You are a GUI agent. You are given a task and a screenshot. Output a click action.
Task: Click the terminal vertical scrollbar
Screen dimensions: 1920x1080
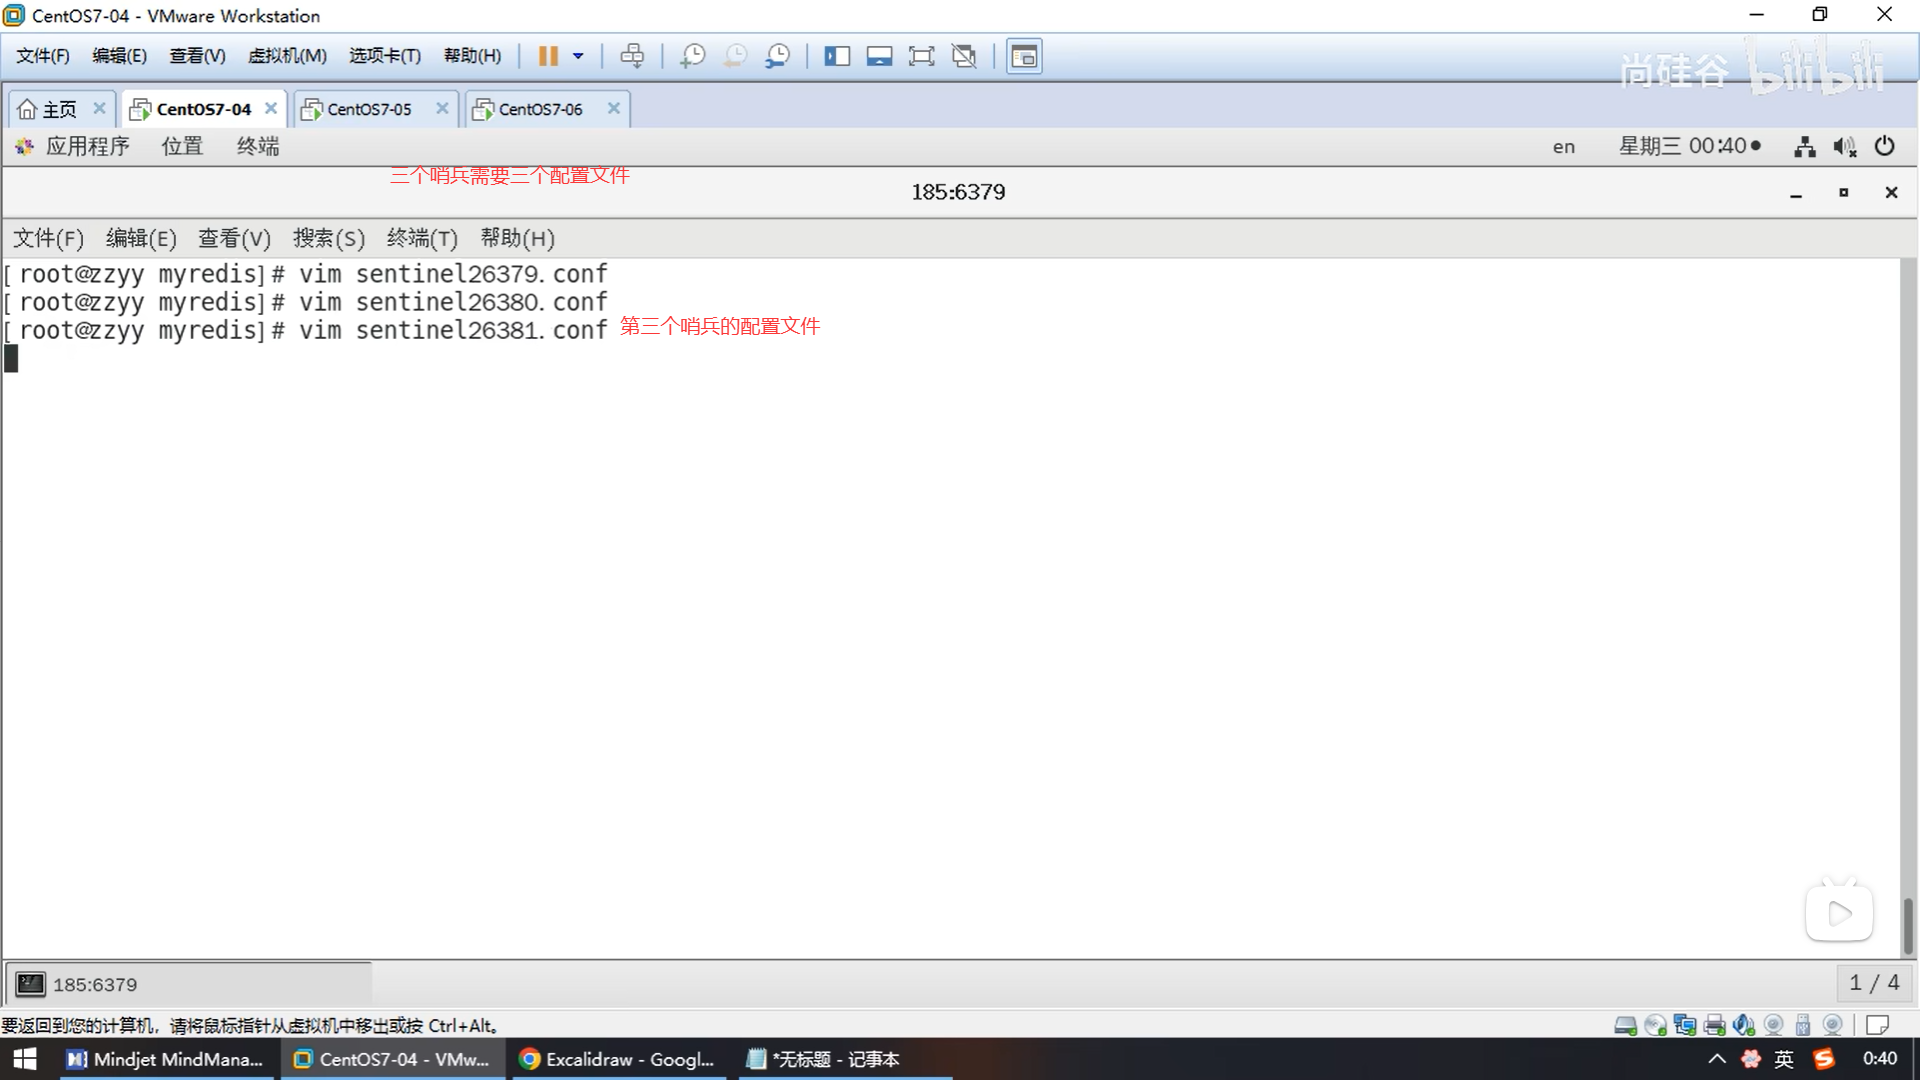coord(1908,925)
